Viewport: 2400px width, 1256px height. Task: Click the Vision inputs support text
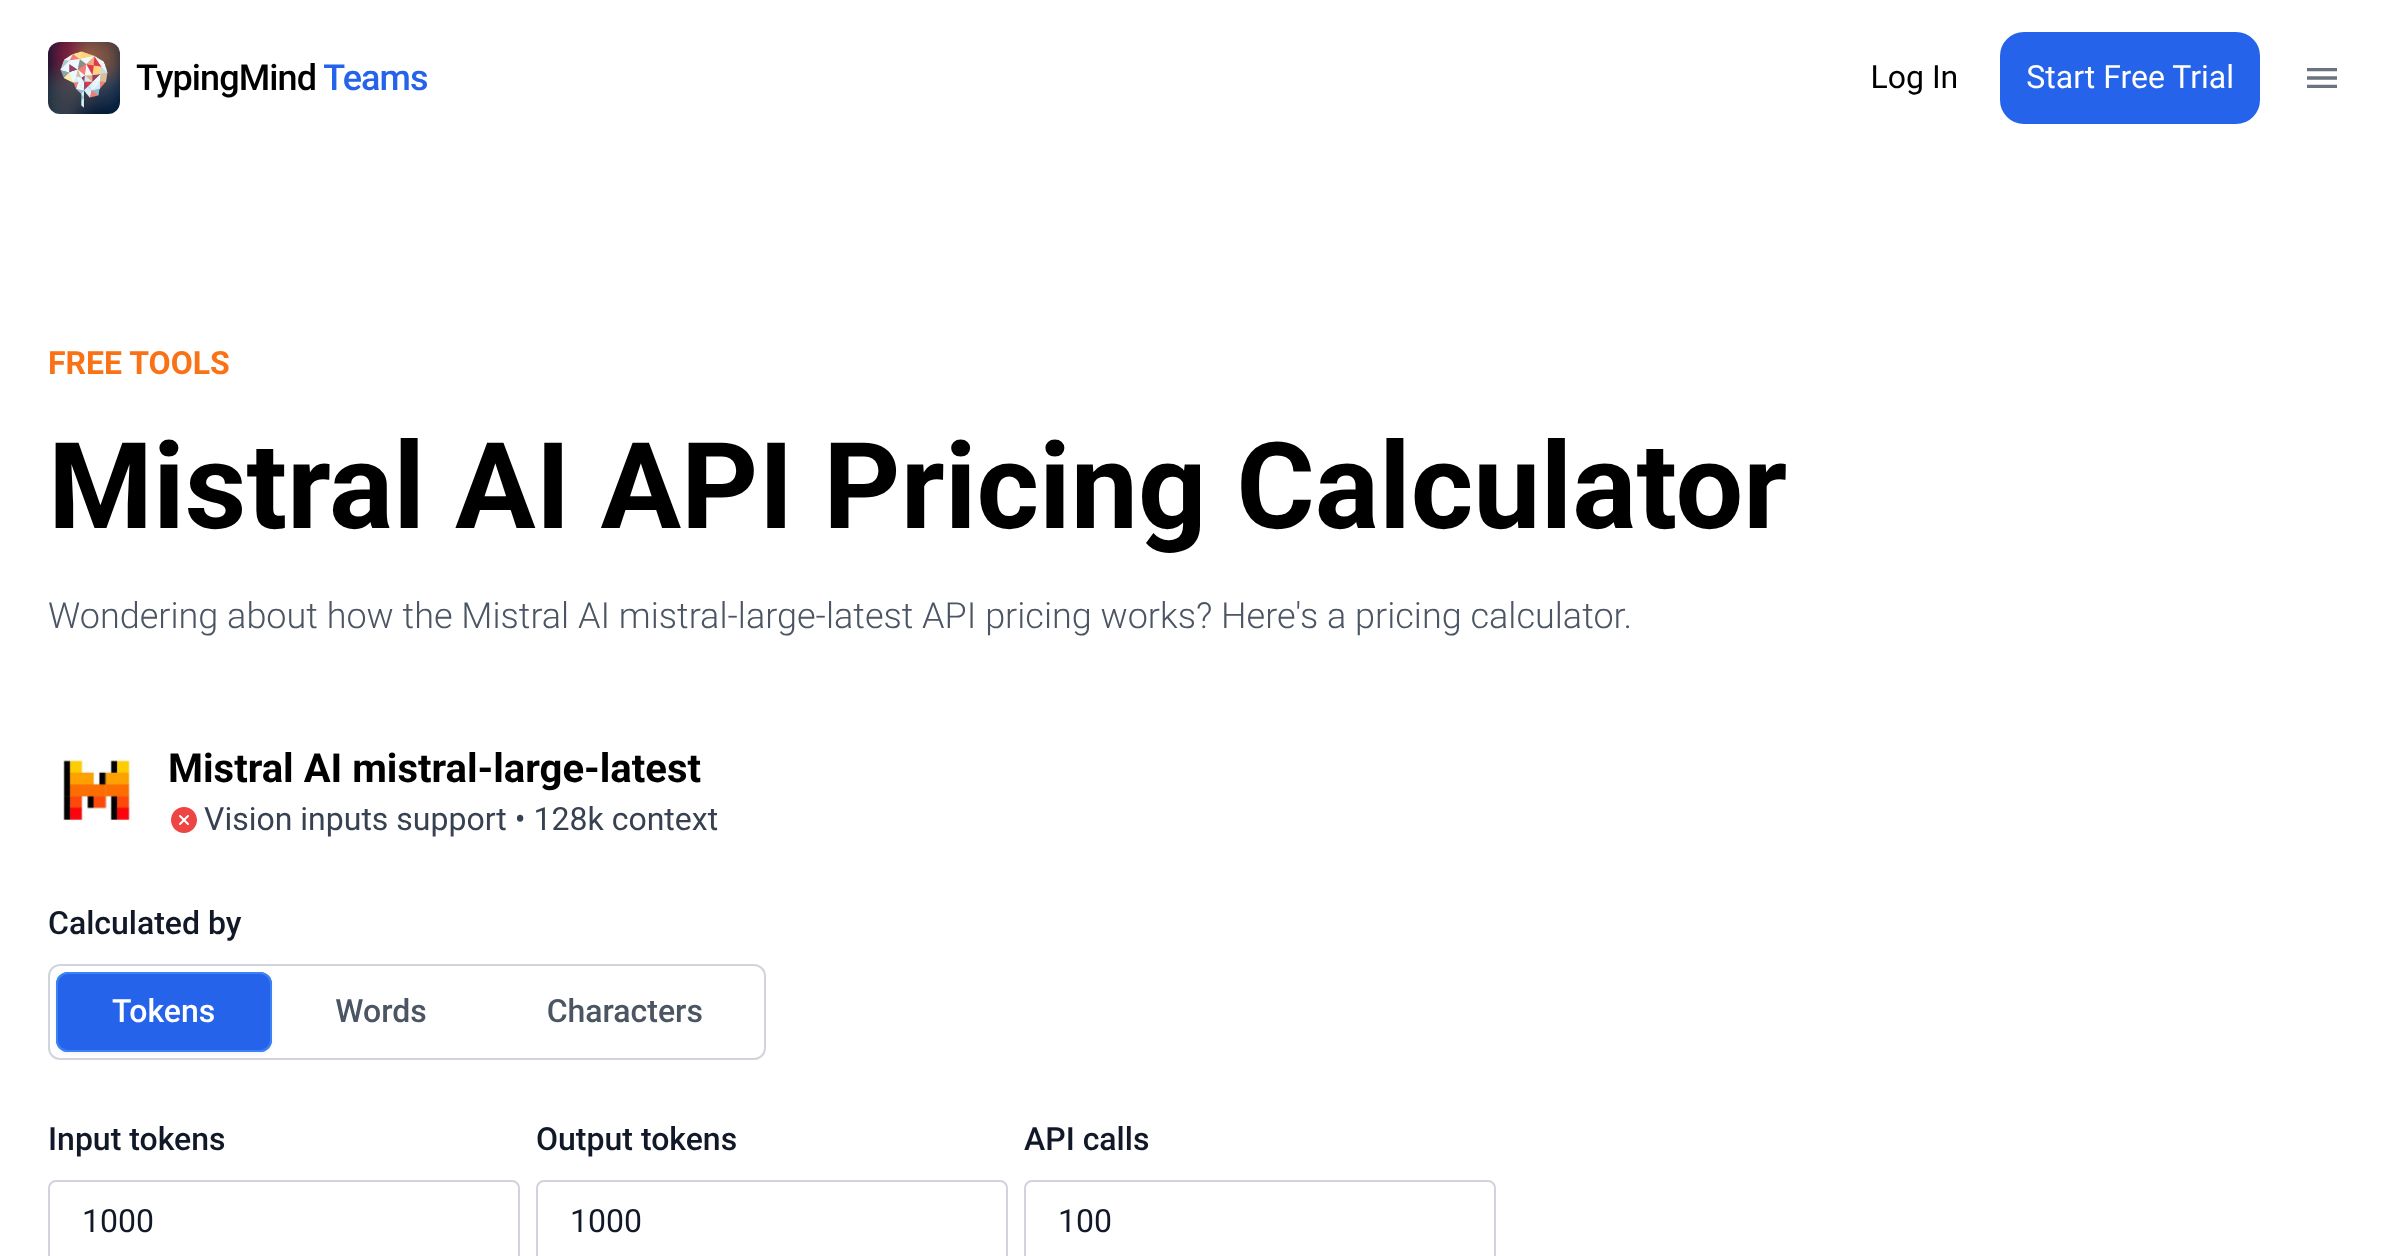[x=355, y=820]
